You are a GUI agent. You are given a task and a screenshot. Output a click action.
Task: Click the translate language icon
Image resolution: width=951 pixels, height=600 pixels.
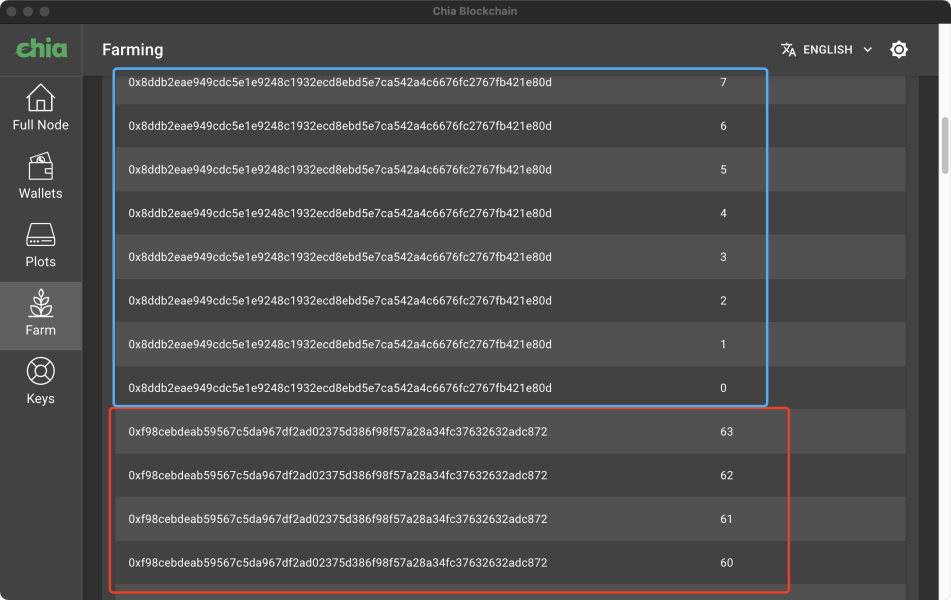pos(789,49)
